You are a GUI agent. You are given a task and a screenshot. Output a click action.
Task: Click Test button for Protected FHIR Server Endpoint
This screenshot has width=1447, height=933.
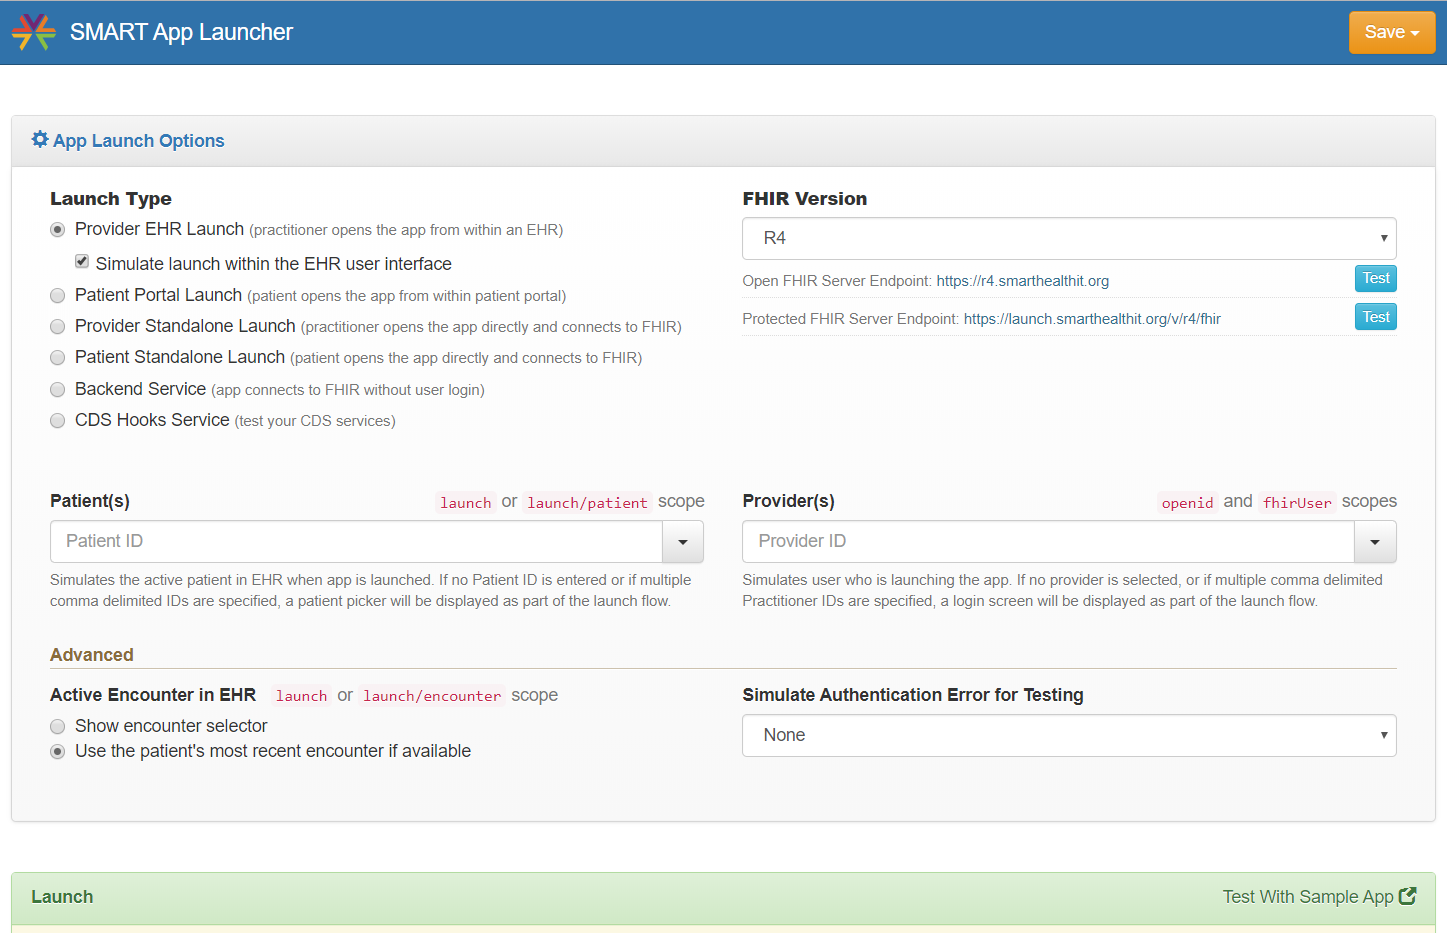tap(1376, 317)
